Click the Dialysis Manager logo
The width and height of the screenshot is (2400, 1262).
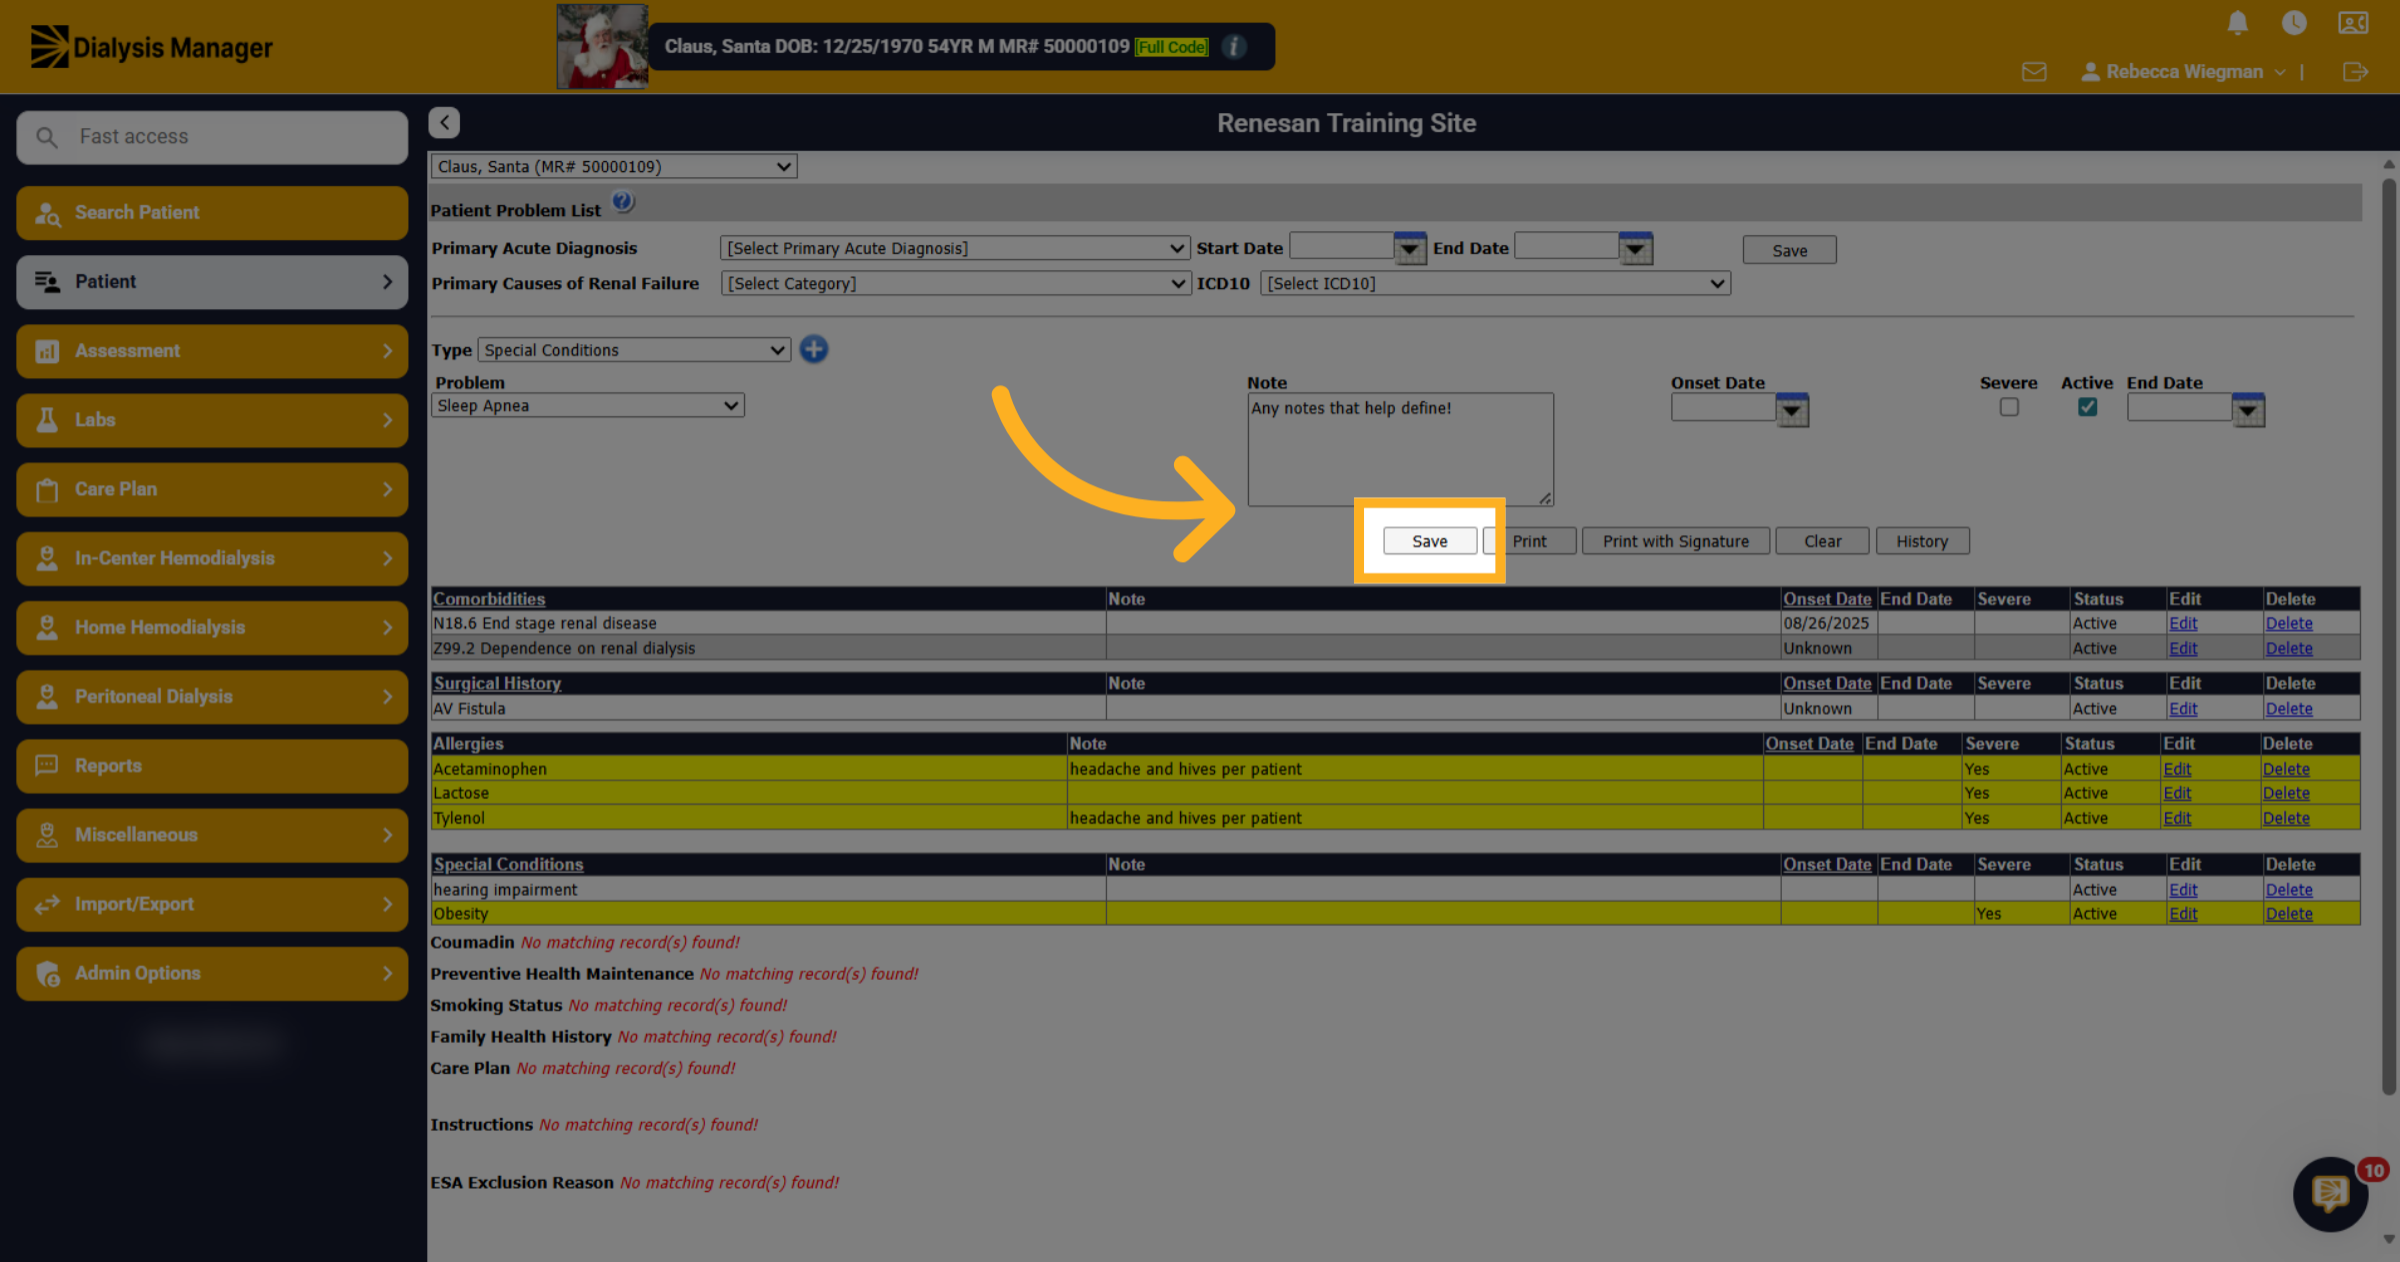click(x=151, y=47)
